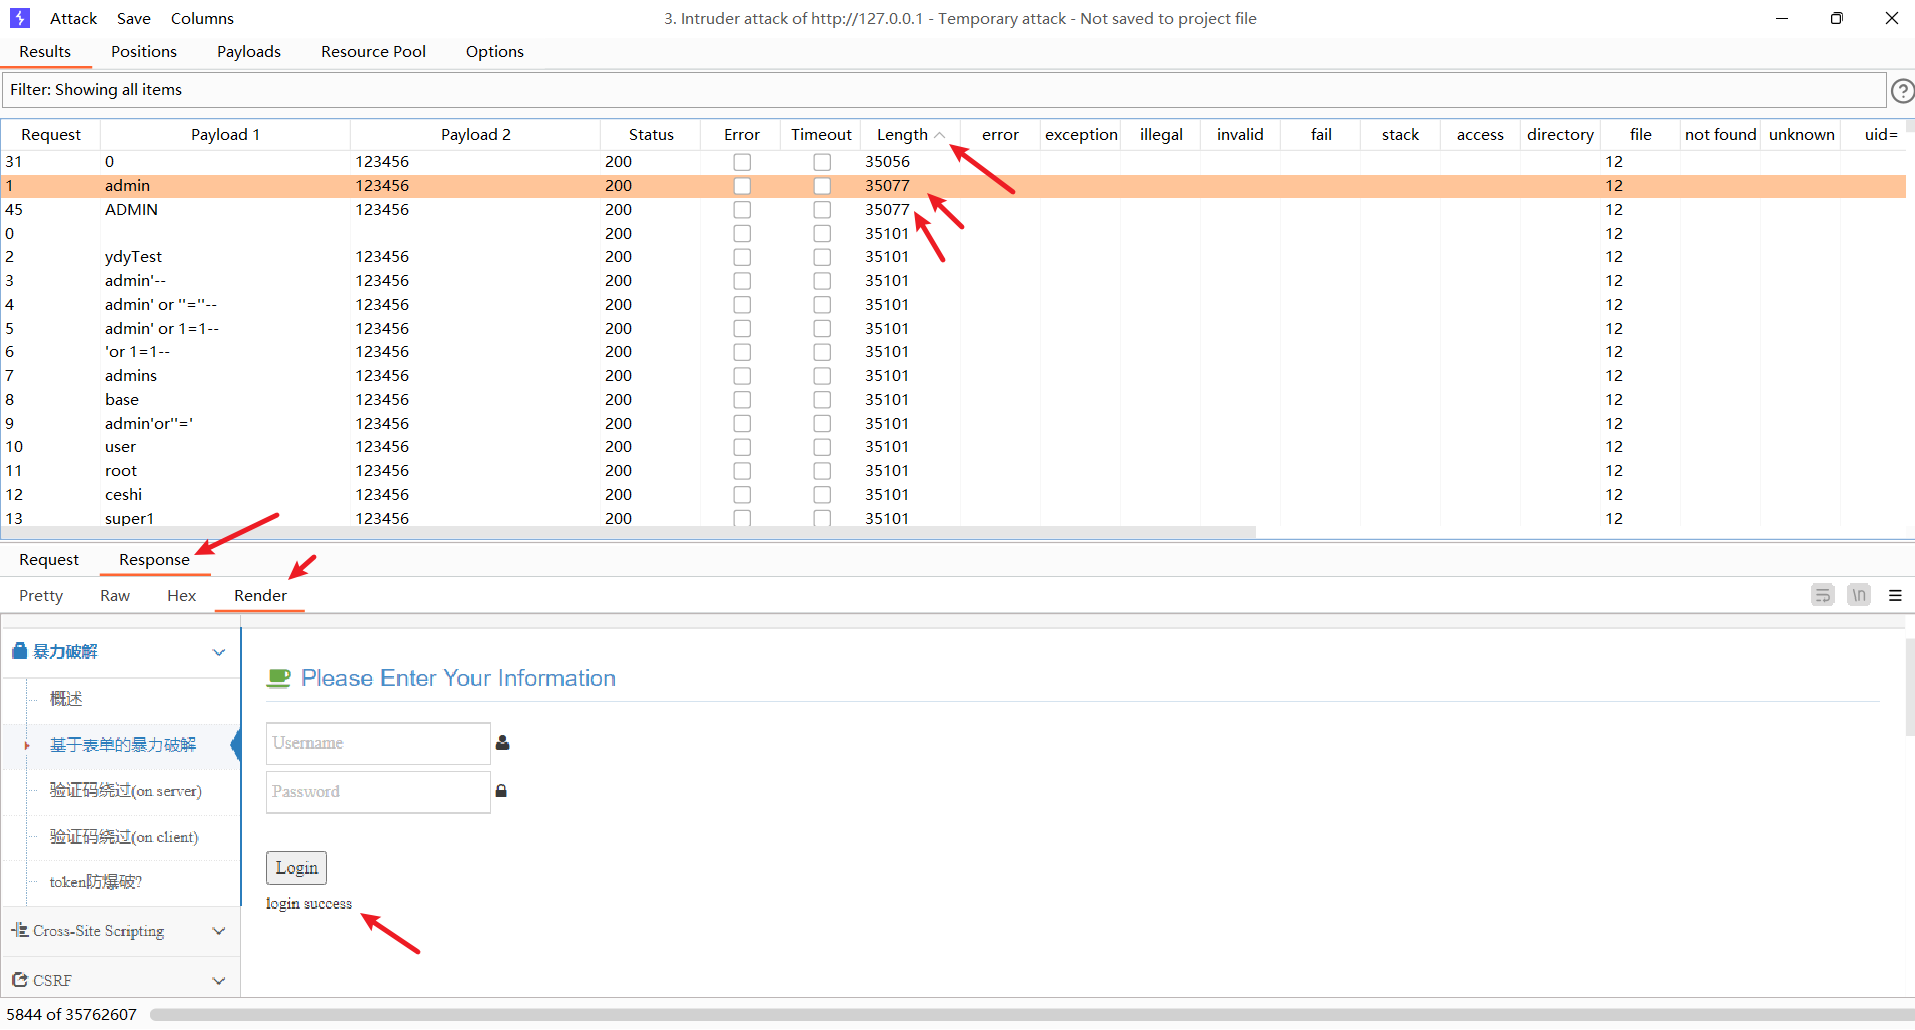This screenshot has width=1915, height=1030.
Task: Open the response view hamburger menu
Action: (x=1895, y=595)
